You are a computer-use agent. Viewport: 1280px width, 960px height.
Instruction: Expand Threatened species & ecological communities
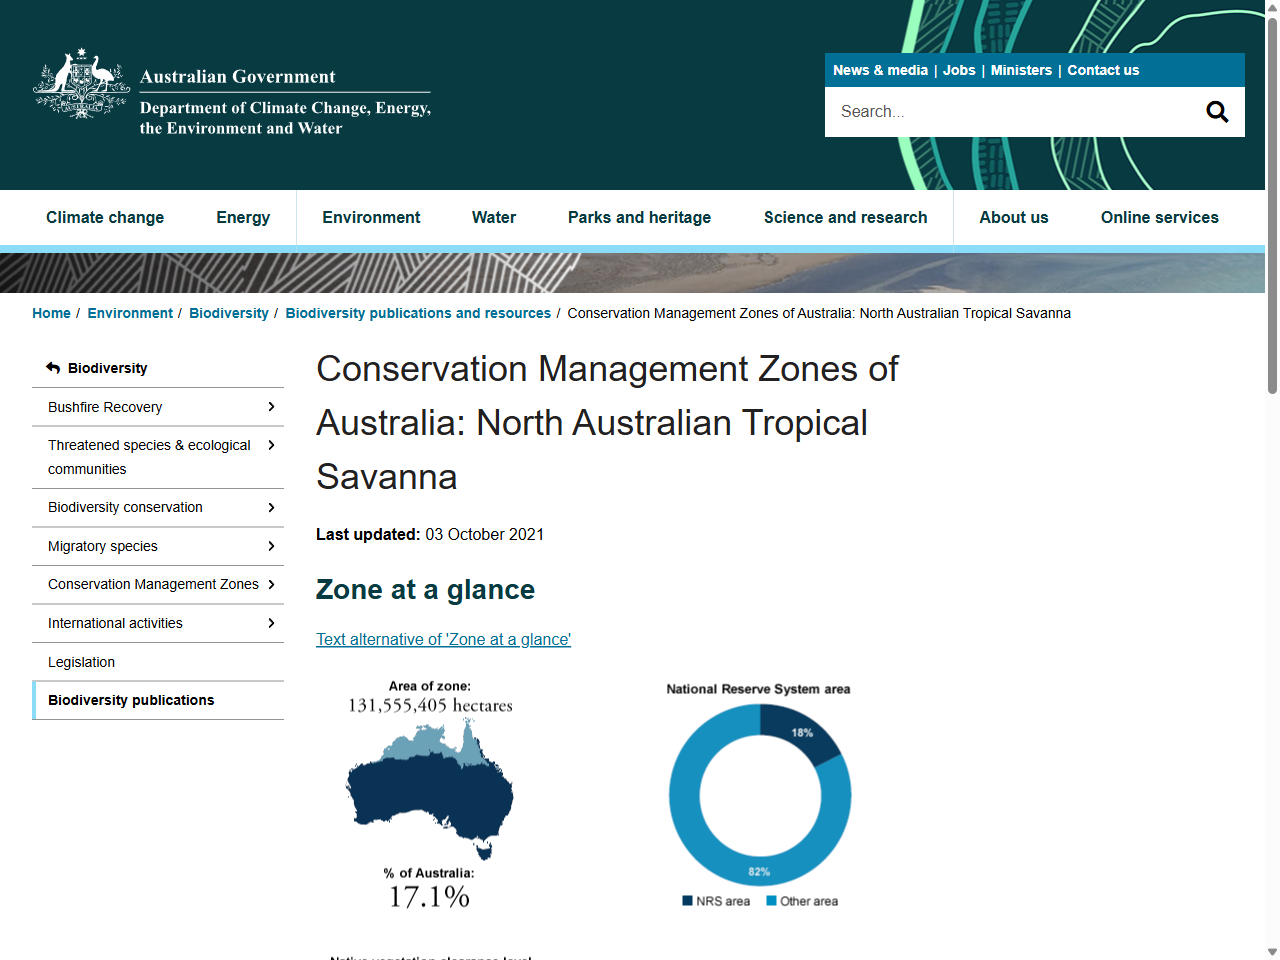(270, 445)
